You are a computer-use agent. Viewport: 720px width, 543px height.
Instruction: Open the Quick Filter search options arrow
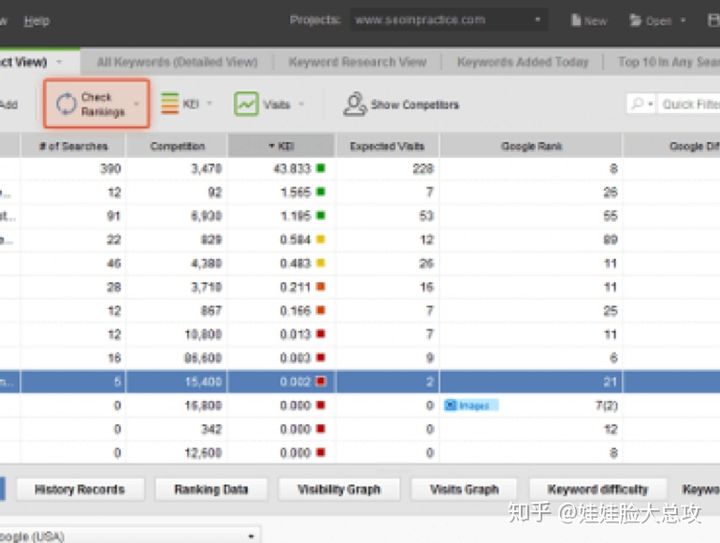click(x=650, y=104)
